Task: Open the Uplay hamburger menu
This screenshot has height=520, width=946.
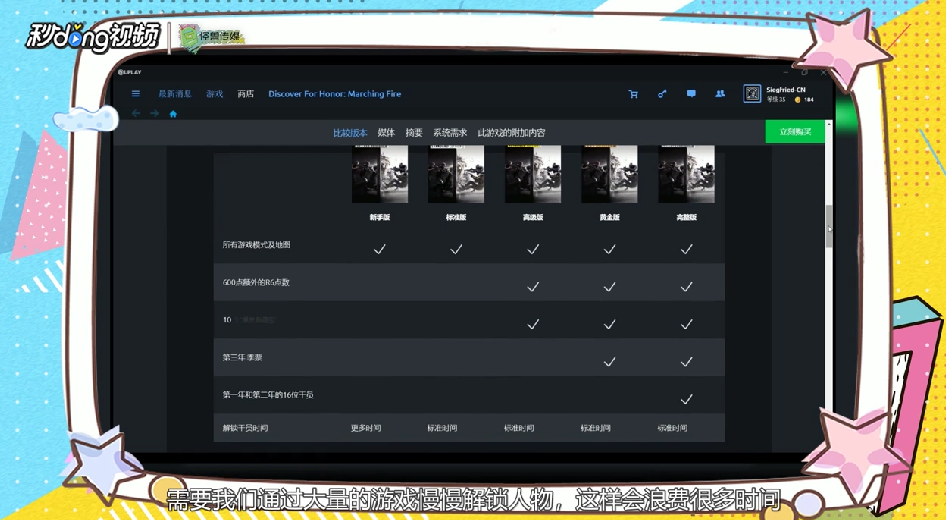Action: point(136,94)
